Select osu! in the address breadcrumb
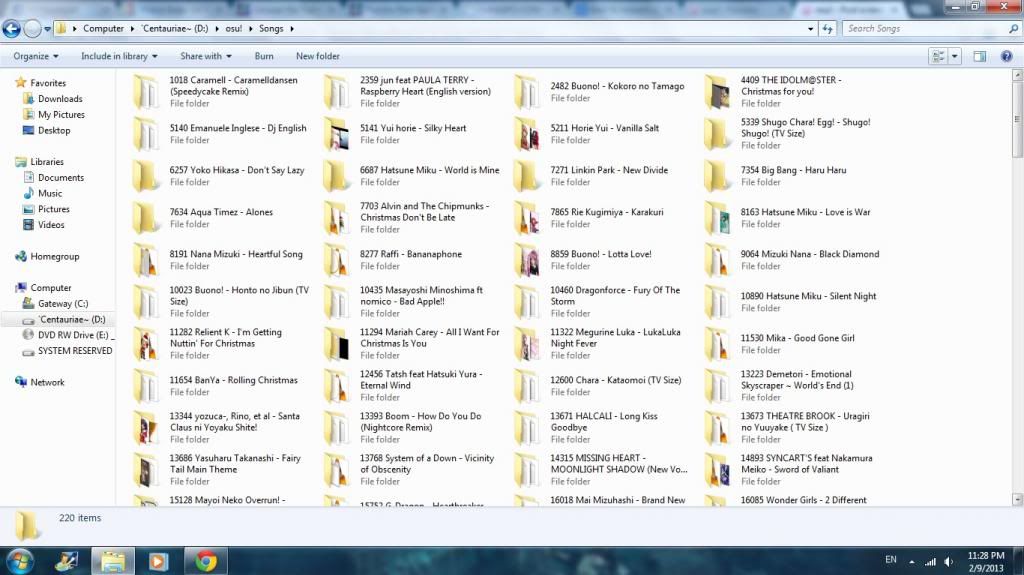The image size is (1024, 575). [233, 29]
